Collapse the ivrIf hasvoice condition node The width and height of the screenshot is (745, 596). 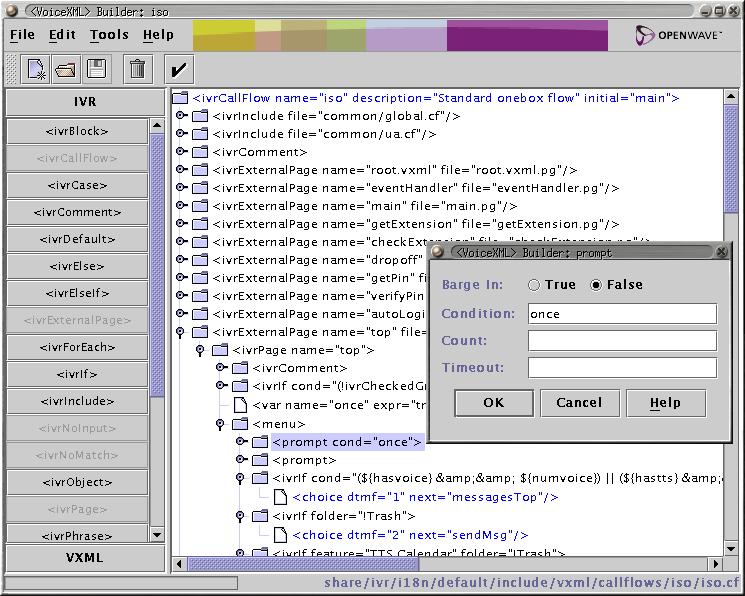240,478
